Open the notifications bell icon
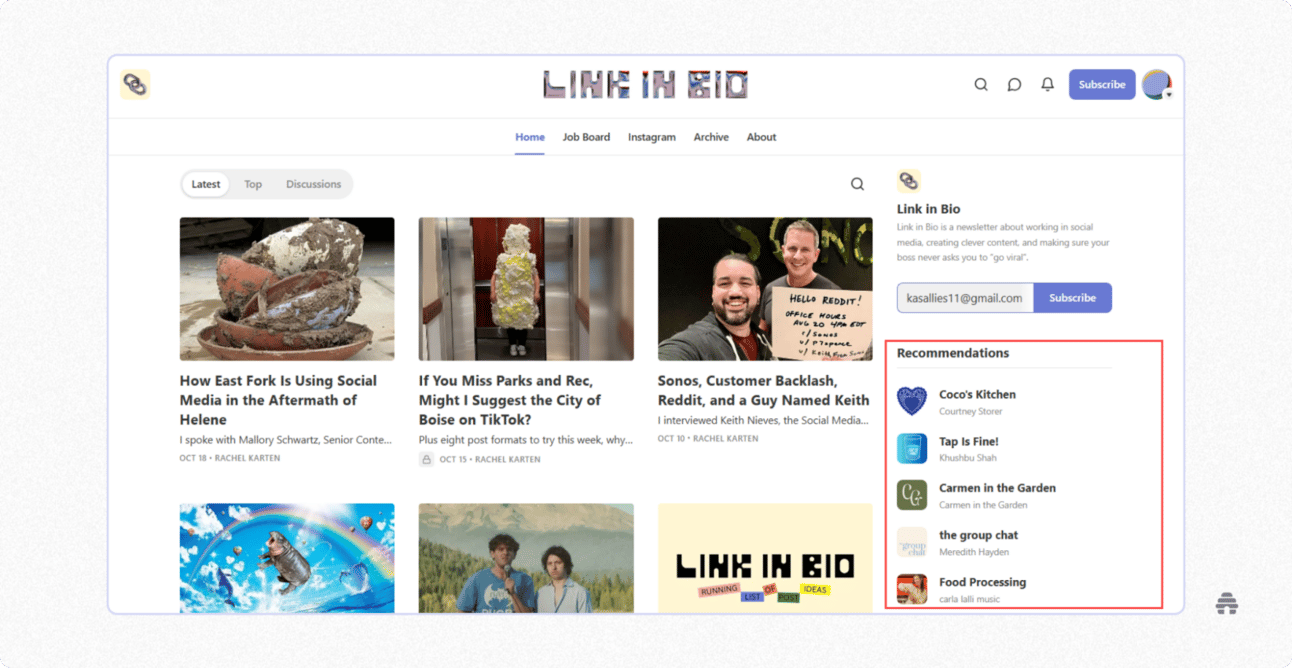Viewport: 1292px width, 668px height. click(1047, 84)
